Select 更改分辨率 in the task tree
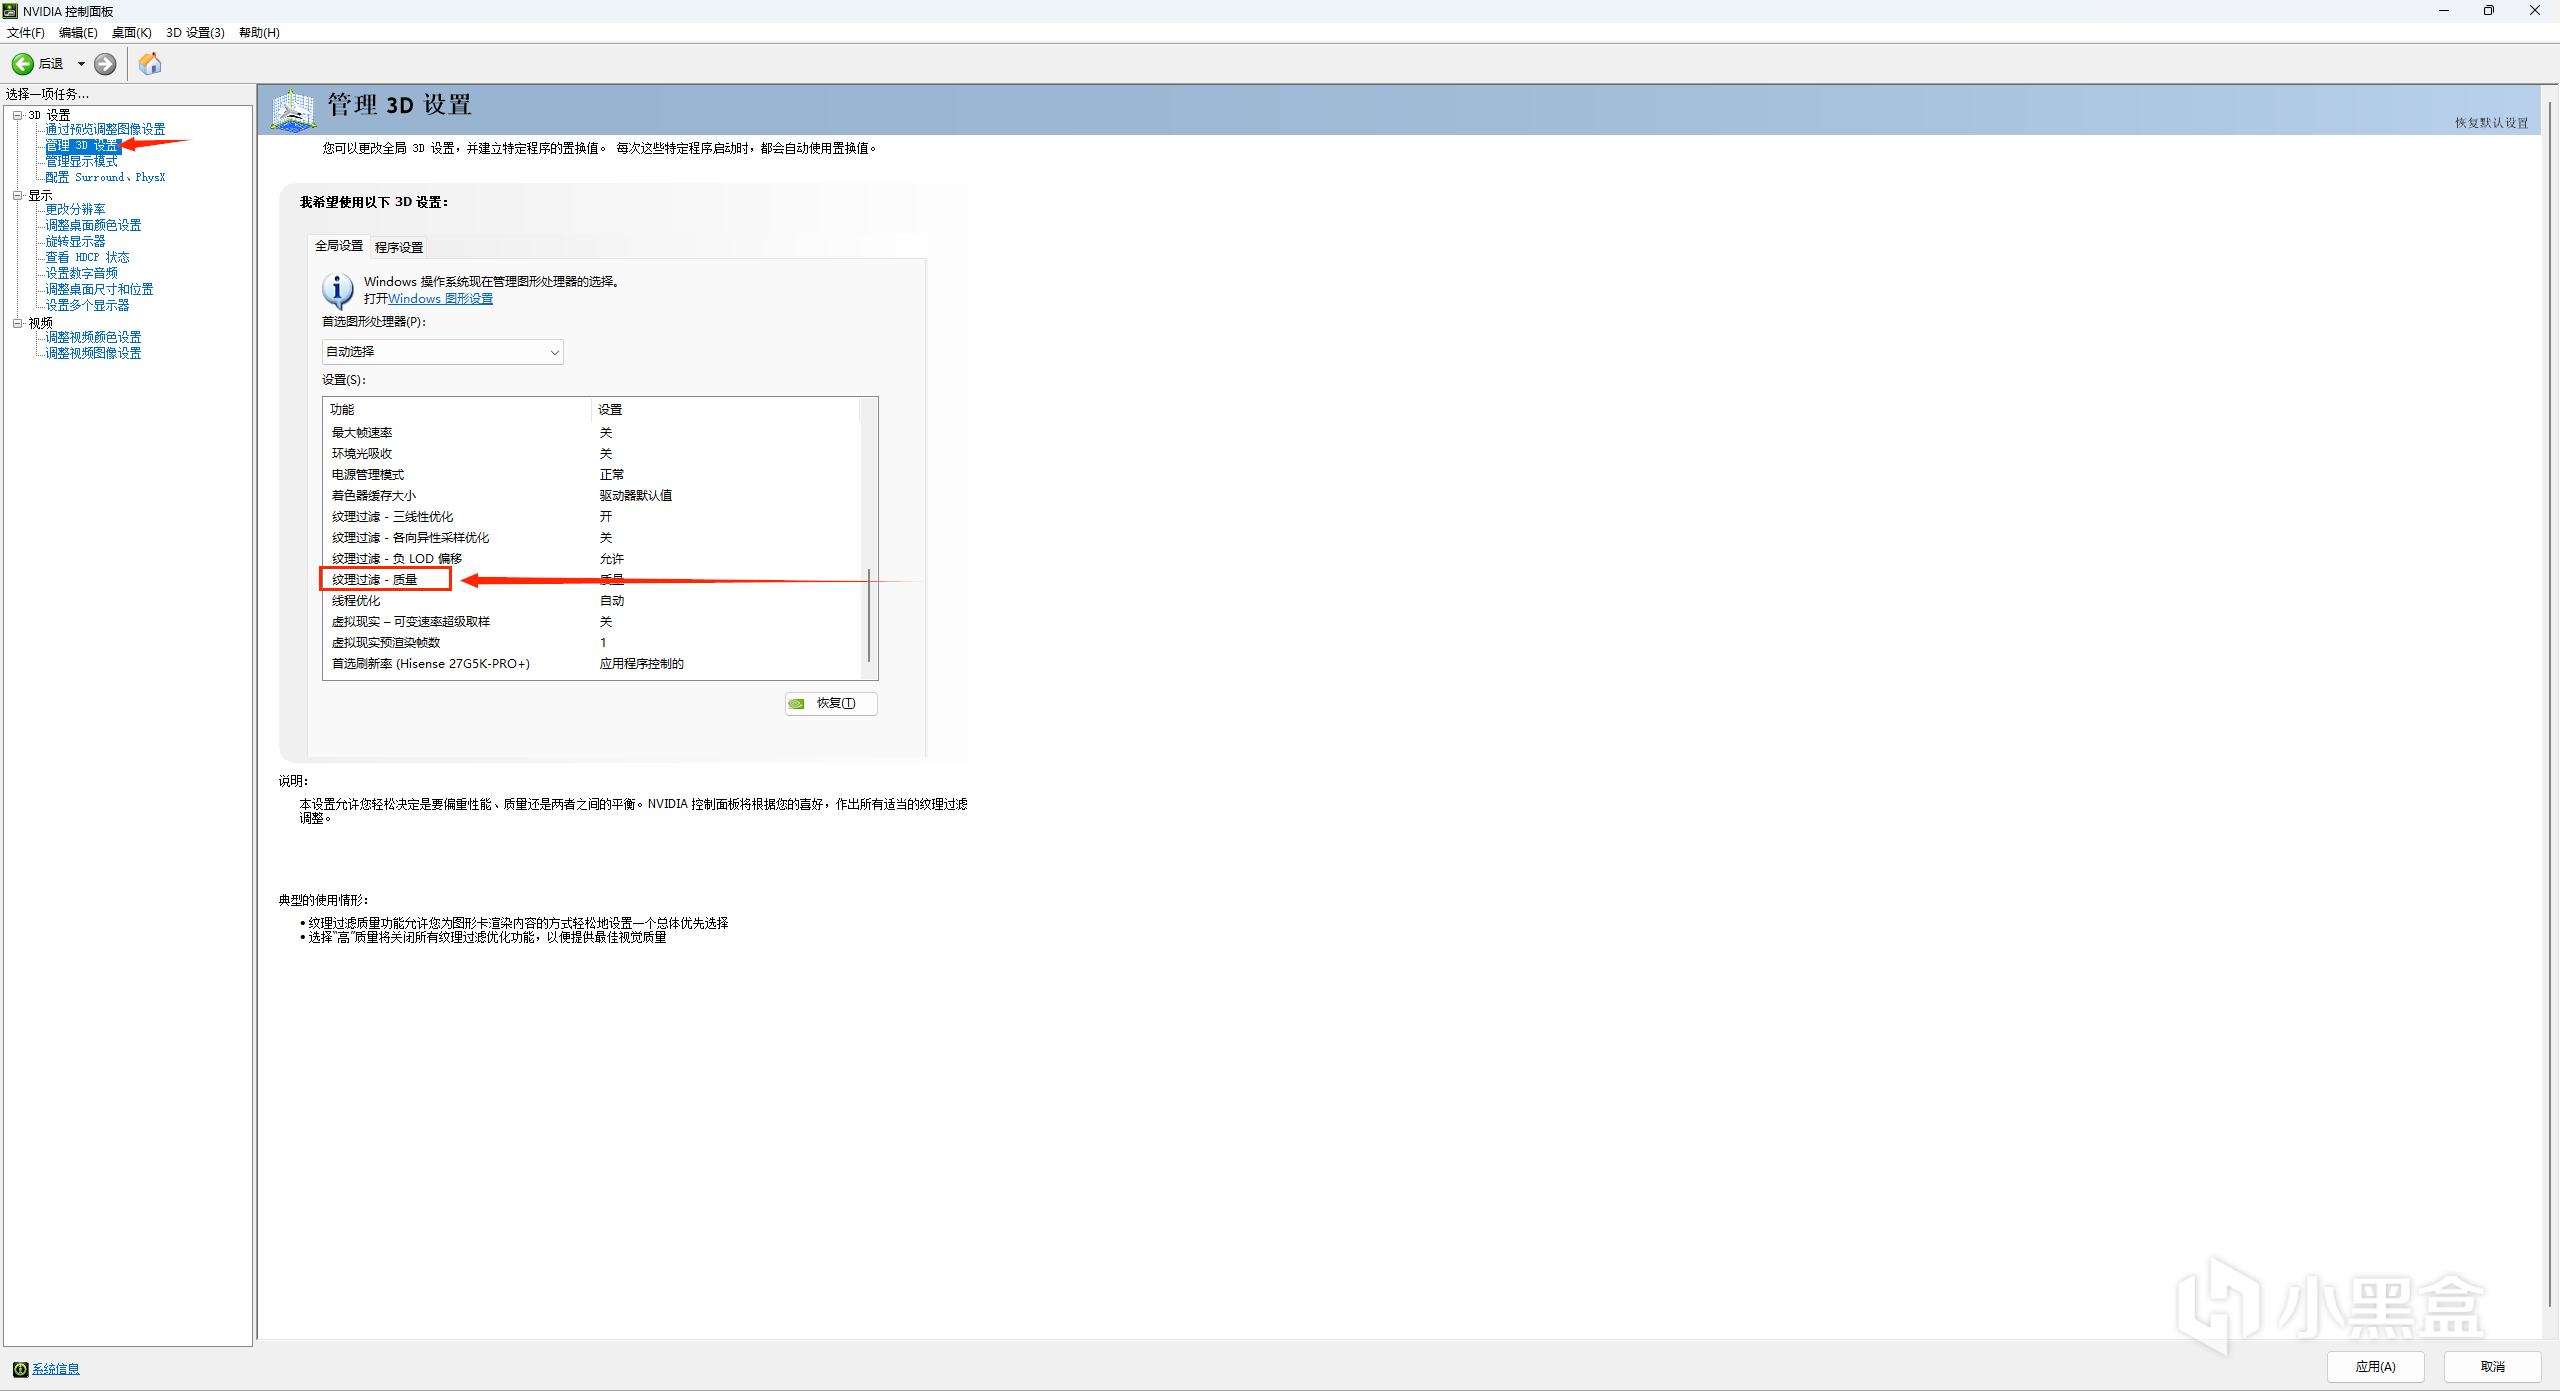Viewport: 2560px width, 1392px height. coord(75,209)
